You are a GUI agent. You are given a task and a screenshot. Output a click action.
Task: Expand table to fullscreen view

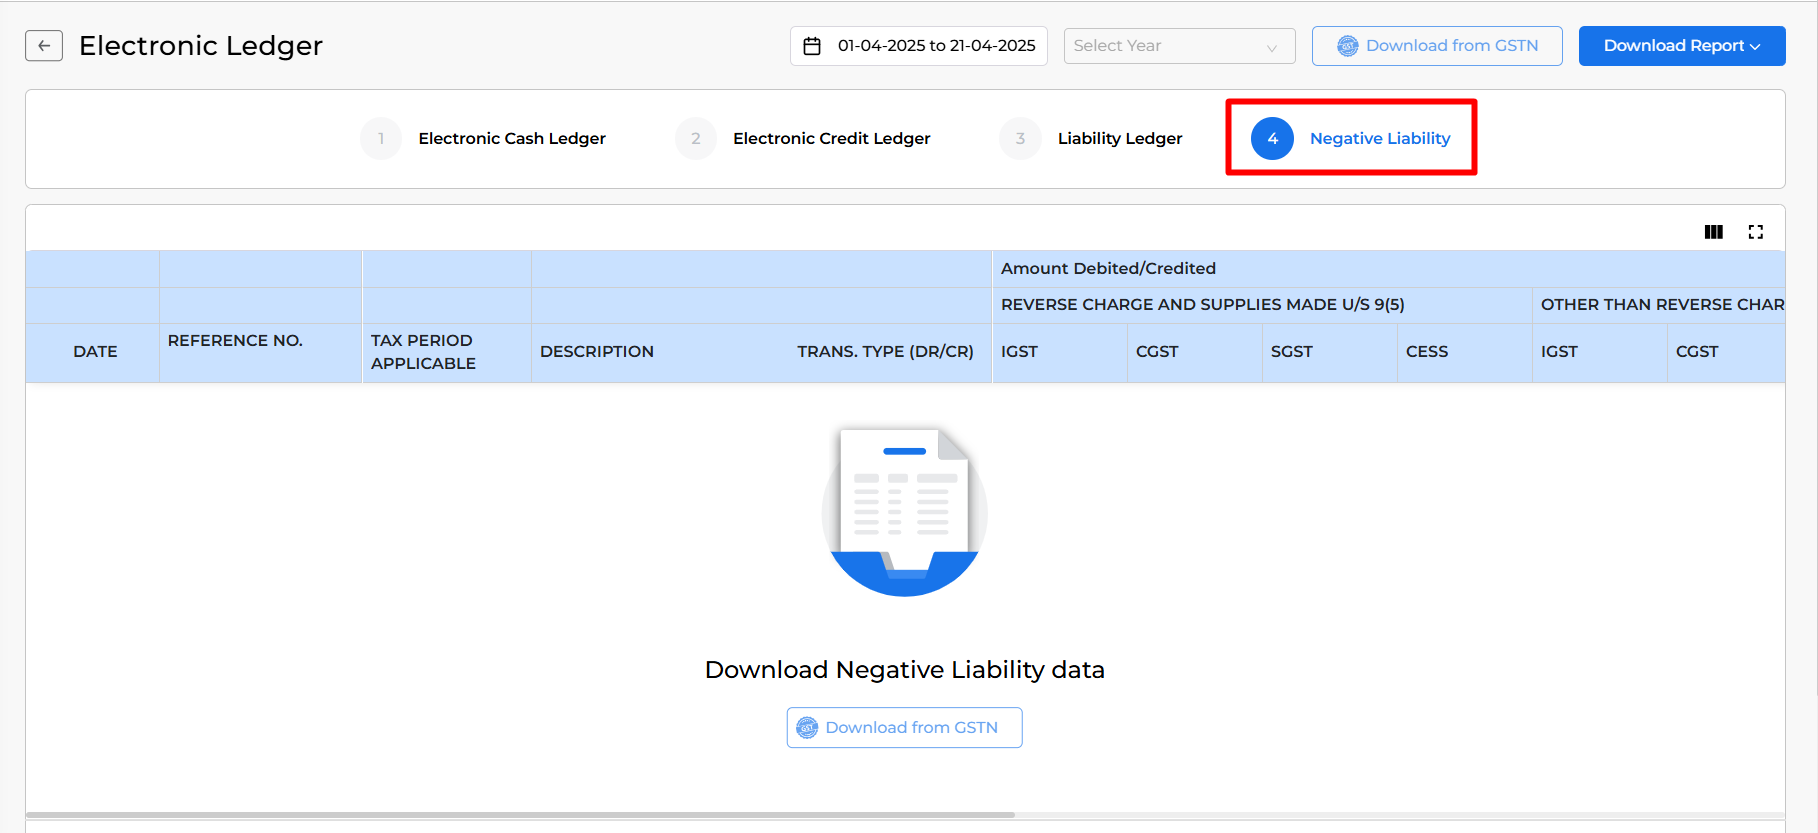[1755, 232]
